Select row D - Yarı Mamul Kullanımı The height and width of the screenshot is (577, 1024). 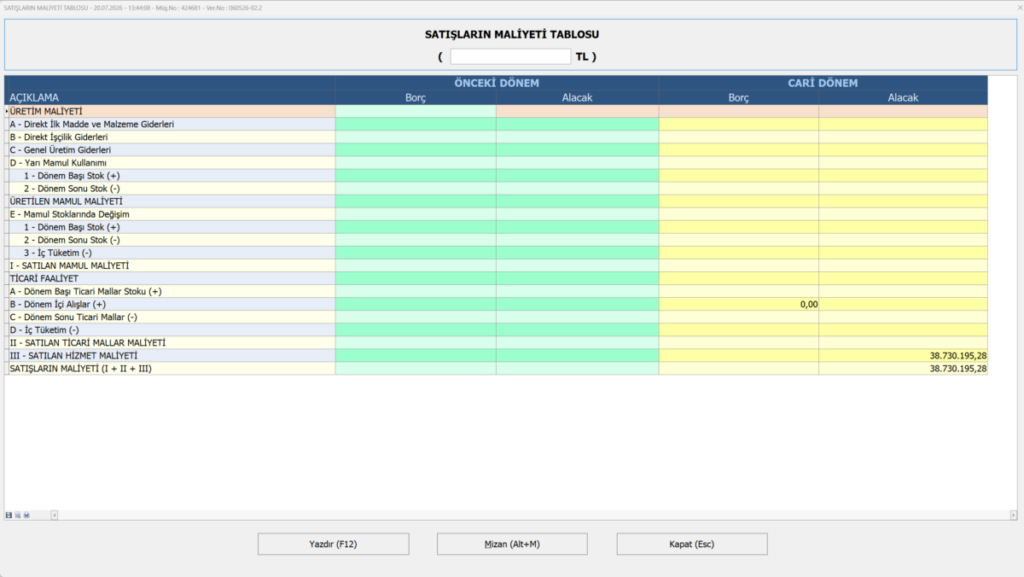pos(496,163)
